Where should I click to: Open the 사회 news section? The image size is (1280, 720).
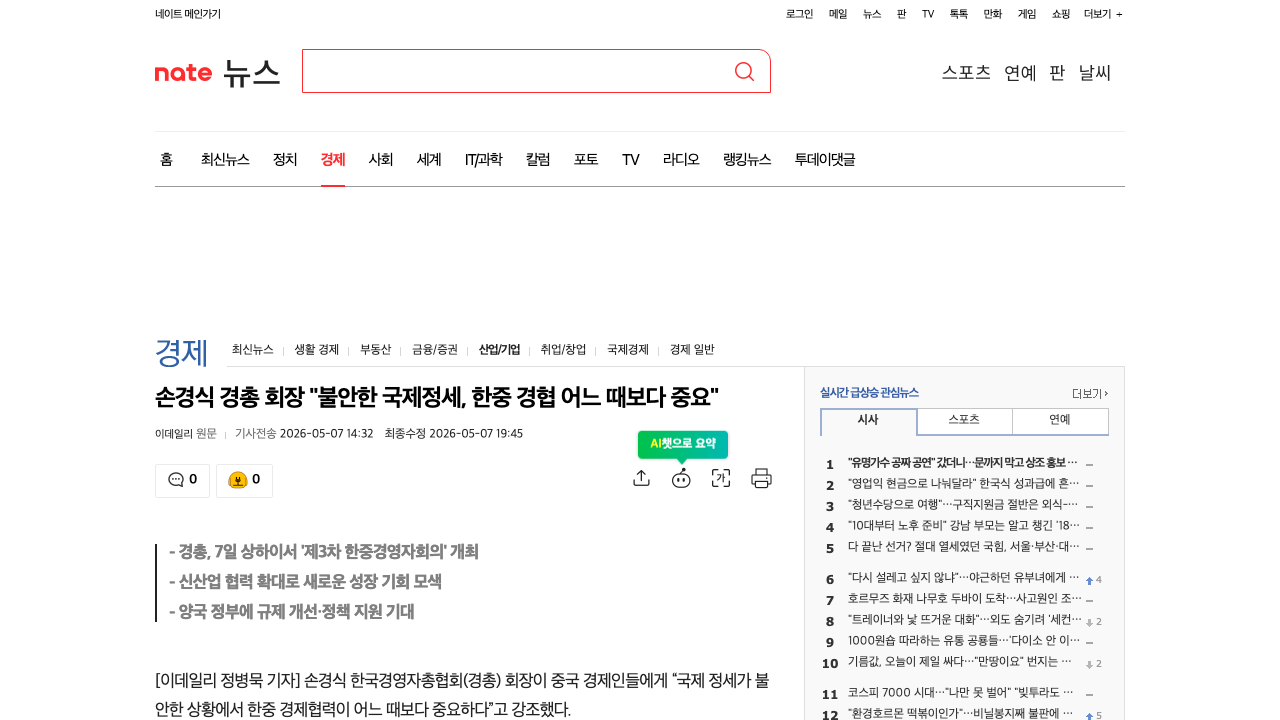(x=381, y=160)
